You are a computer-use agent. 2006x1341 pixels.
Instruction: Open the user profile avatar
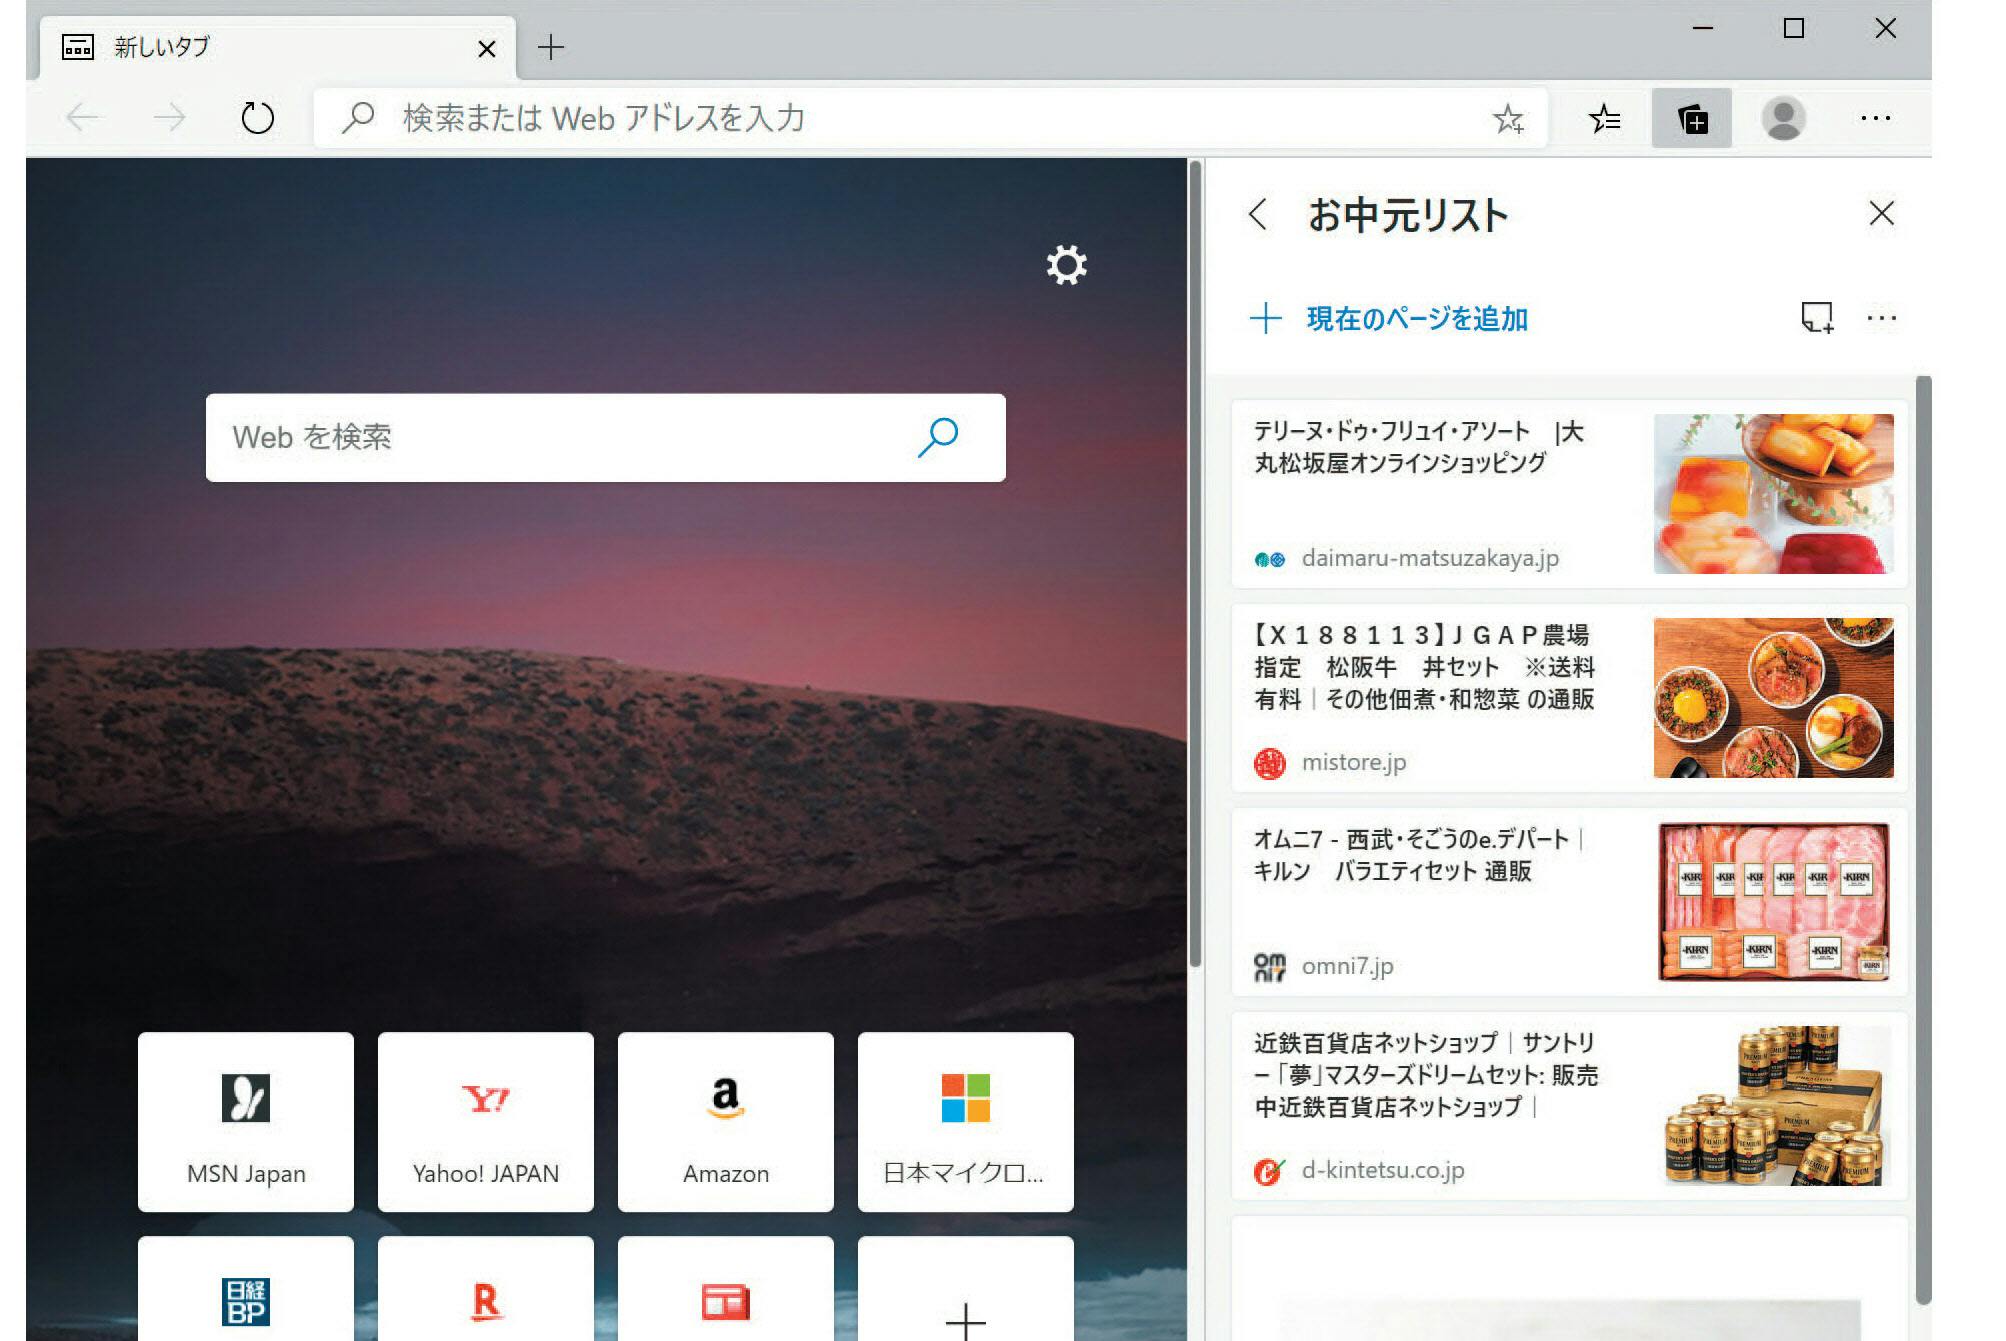[x=1782, y=119]
